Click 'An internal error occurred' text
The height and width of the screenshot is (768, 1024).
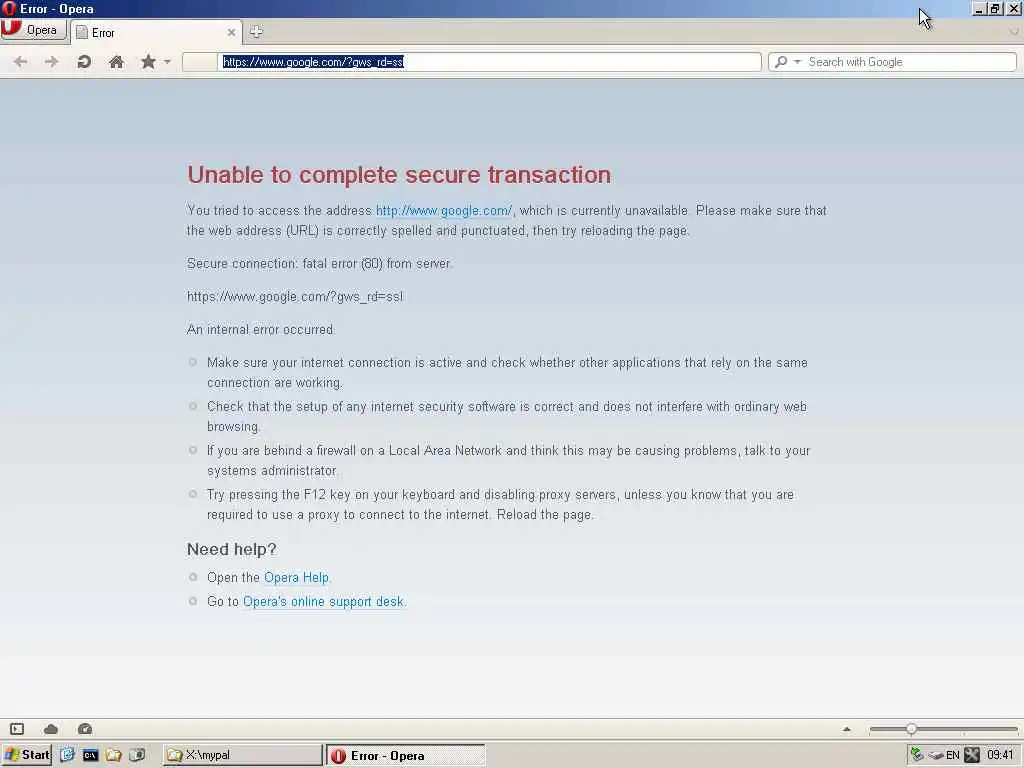261,330
